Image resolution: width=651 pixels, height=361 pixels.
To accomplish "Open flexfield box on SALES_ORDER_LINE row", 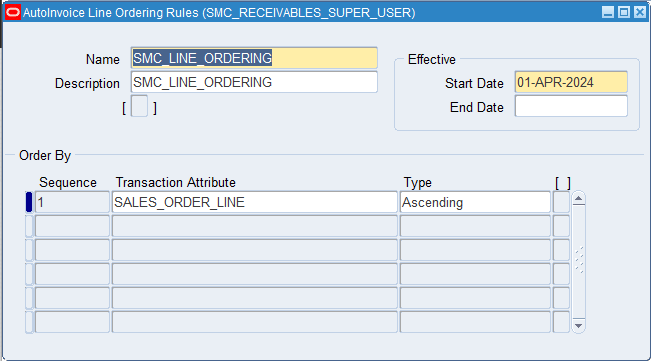I will (x=561, y=202).
